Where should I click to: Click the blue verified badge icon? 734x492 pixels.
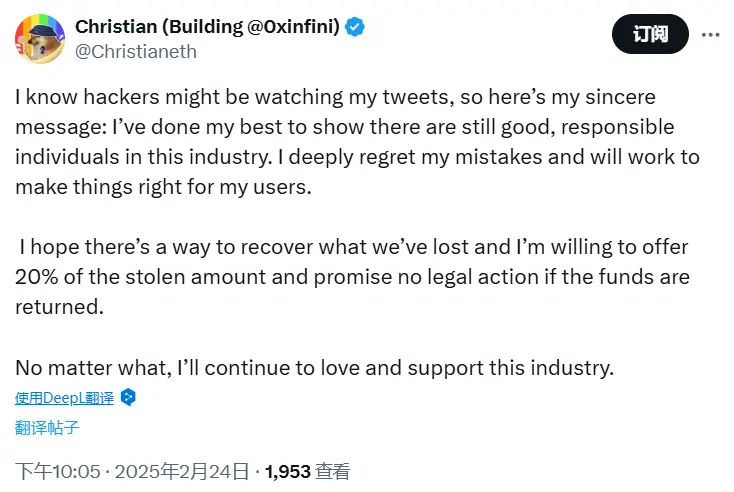coord(355,27)
